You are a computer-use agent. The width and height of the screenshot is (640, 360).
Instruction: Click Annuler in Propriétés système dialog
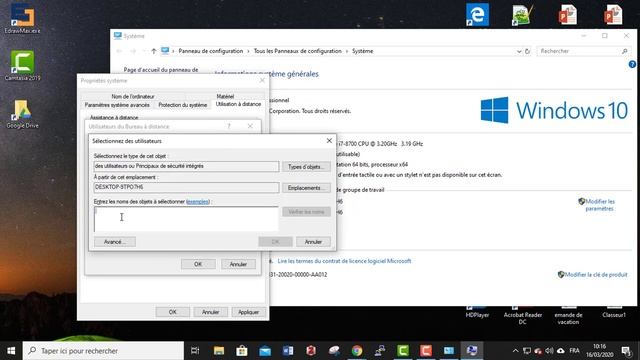(x=211, y=312)
